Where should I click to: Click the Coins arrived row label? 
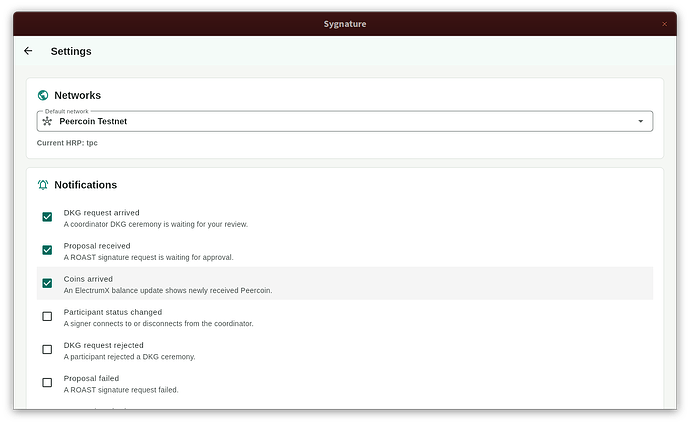88,279
